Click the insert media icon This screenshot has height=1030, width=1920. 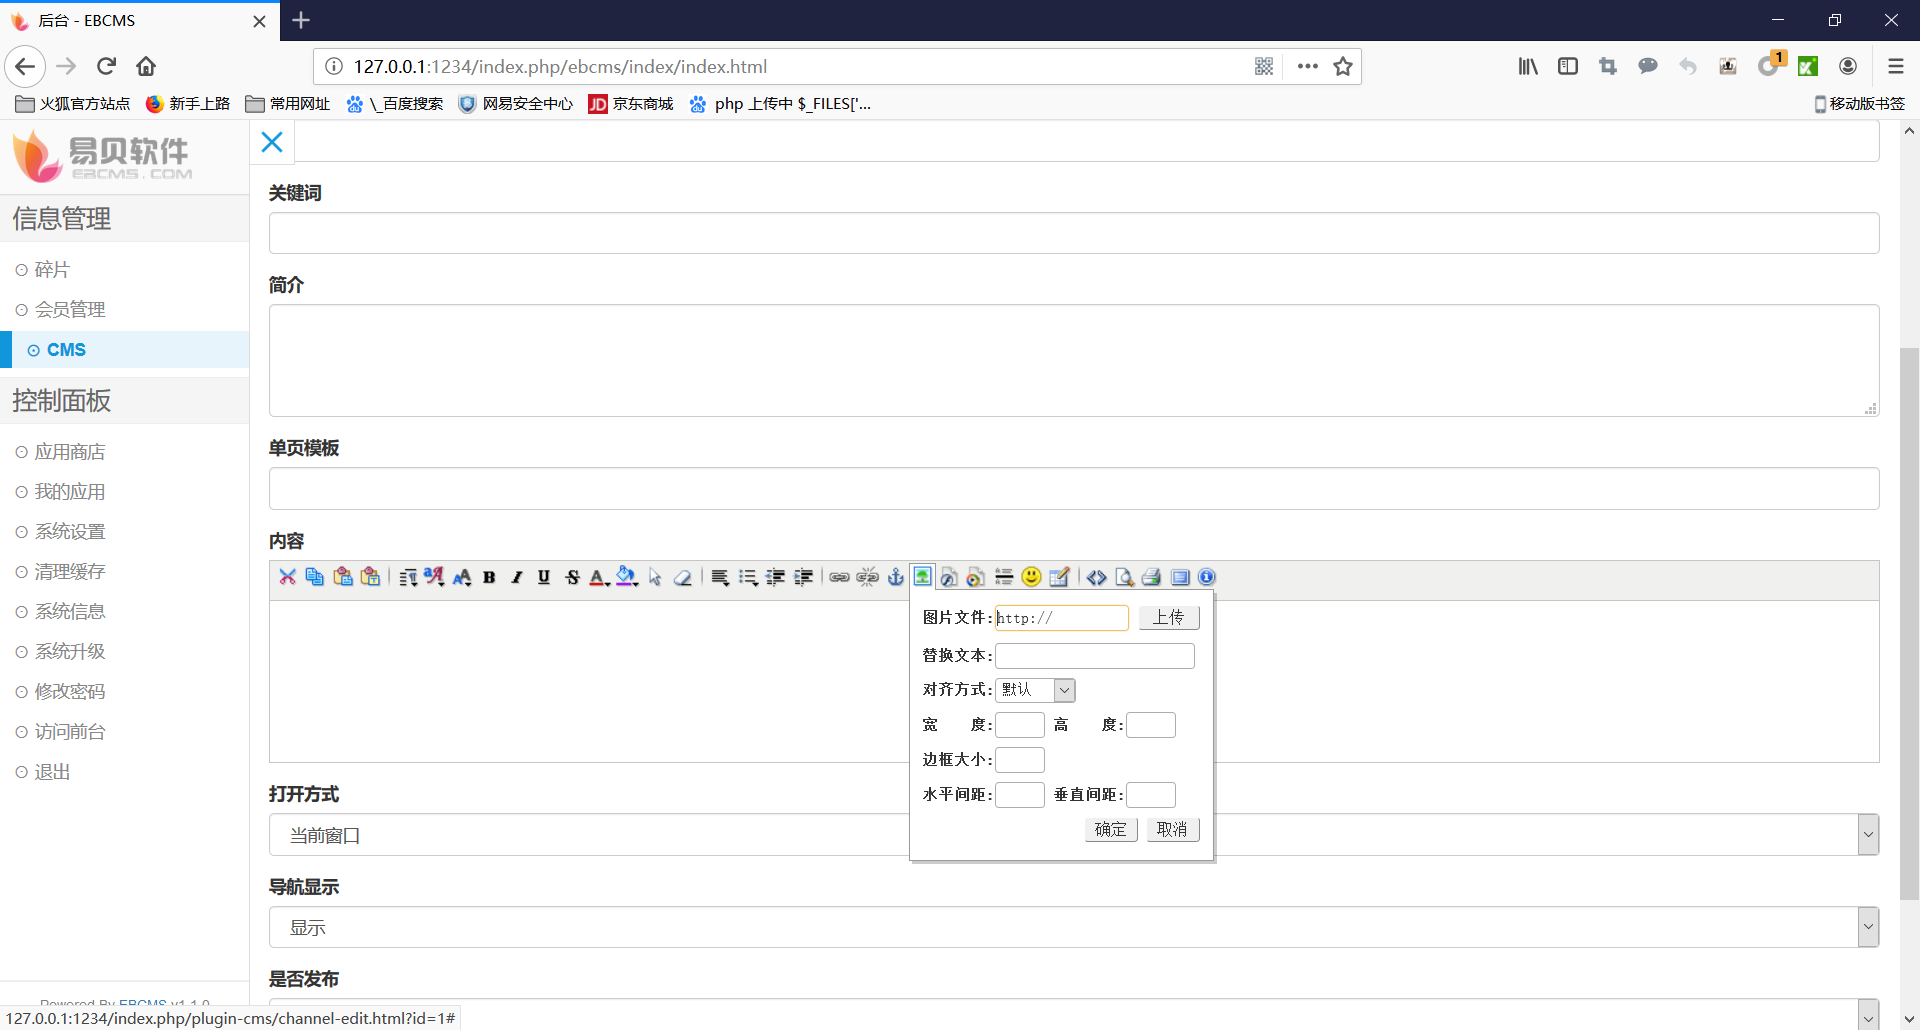(976, 577)
